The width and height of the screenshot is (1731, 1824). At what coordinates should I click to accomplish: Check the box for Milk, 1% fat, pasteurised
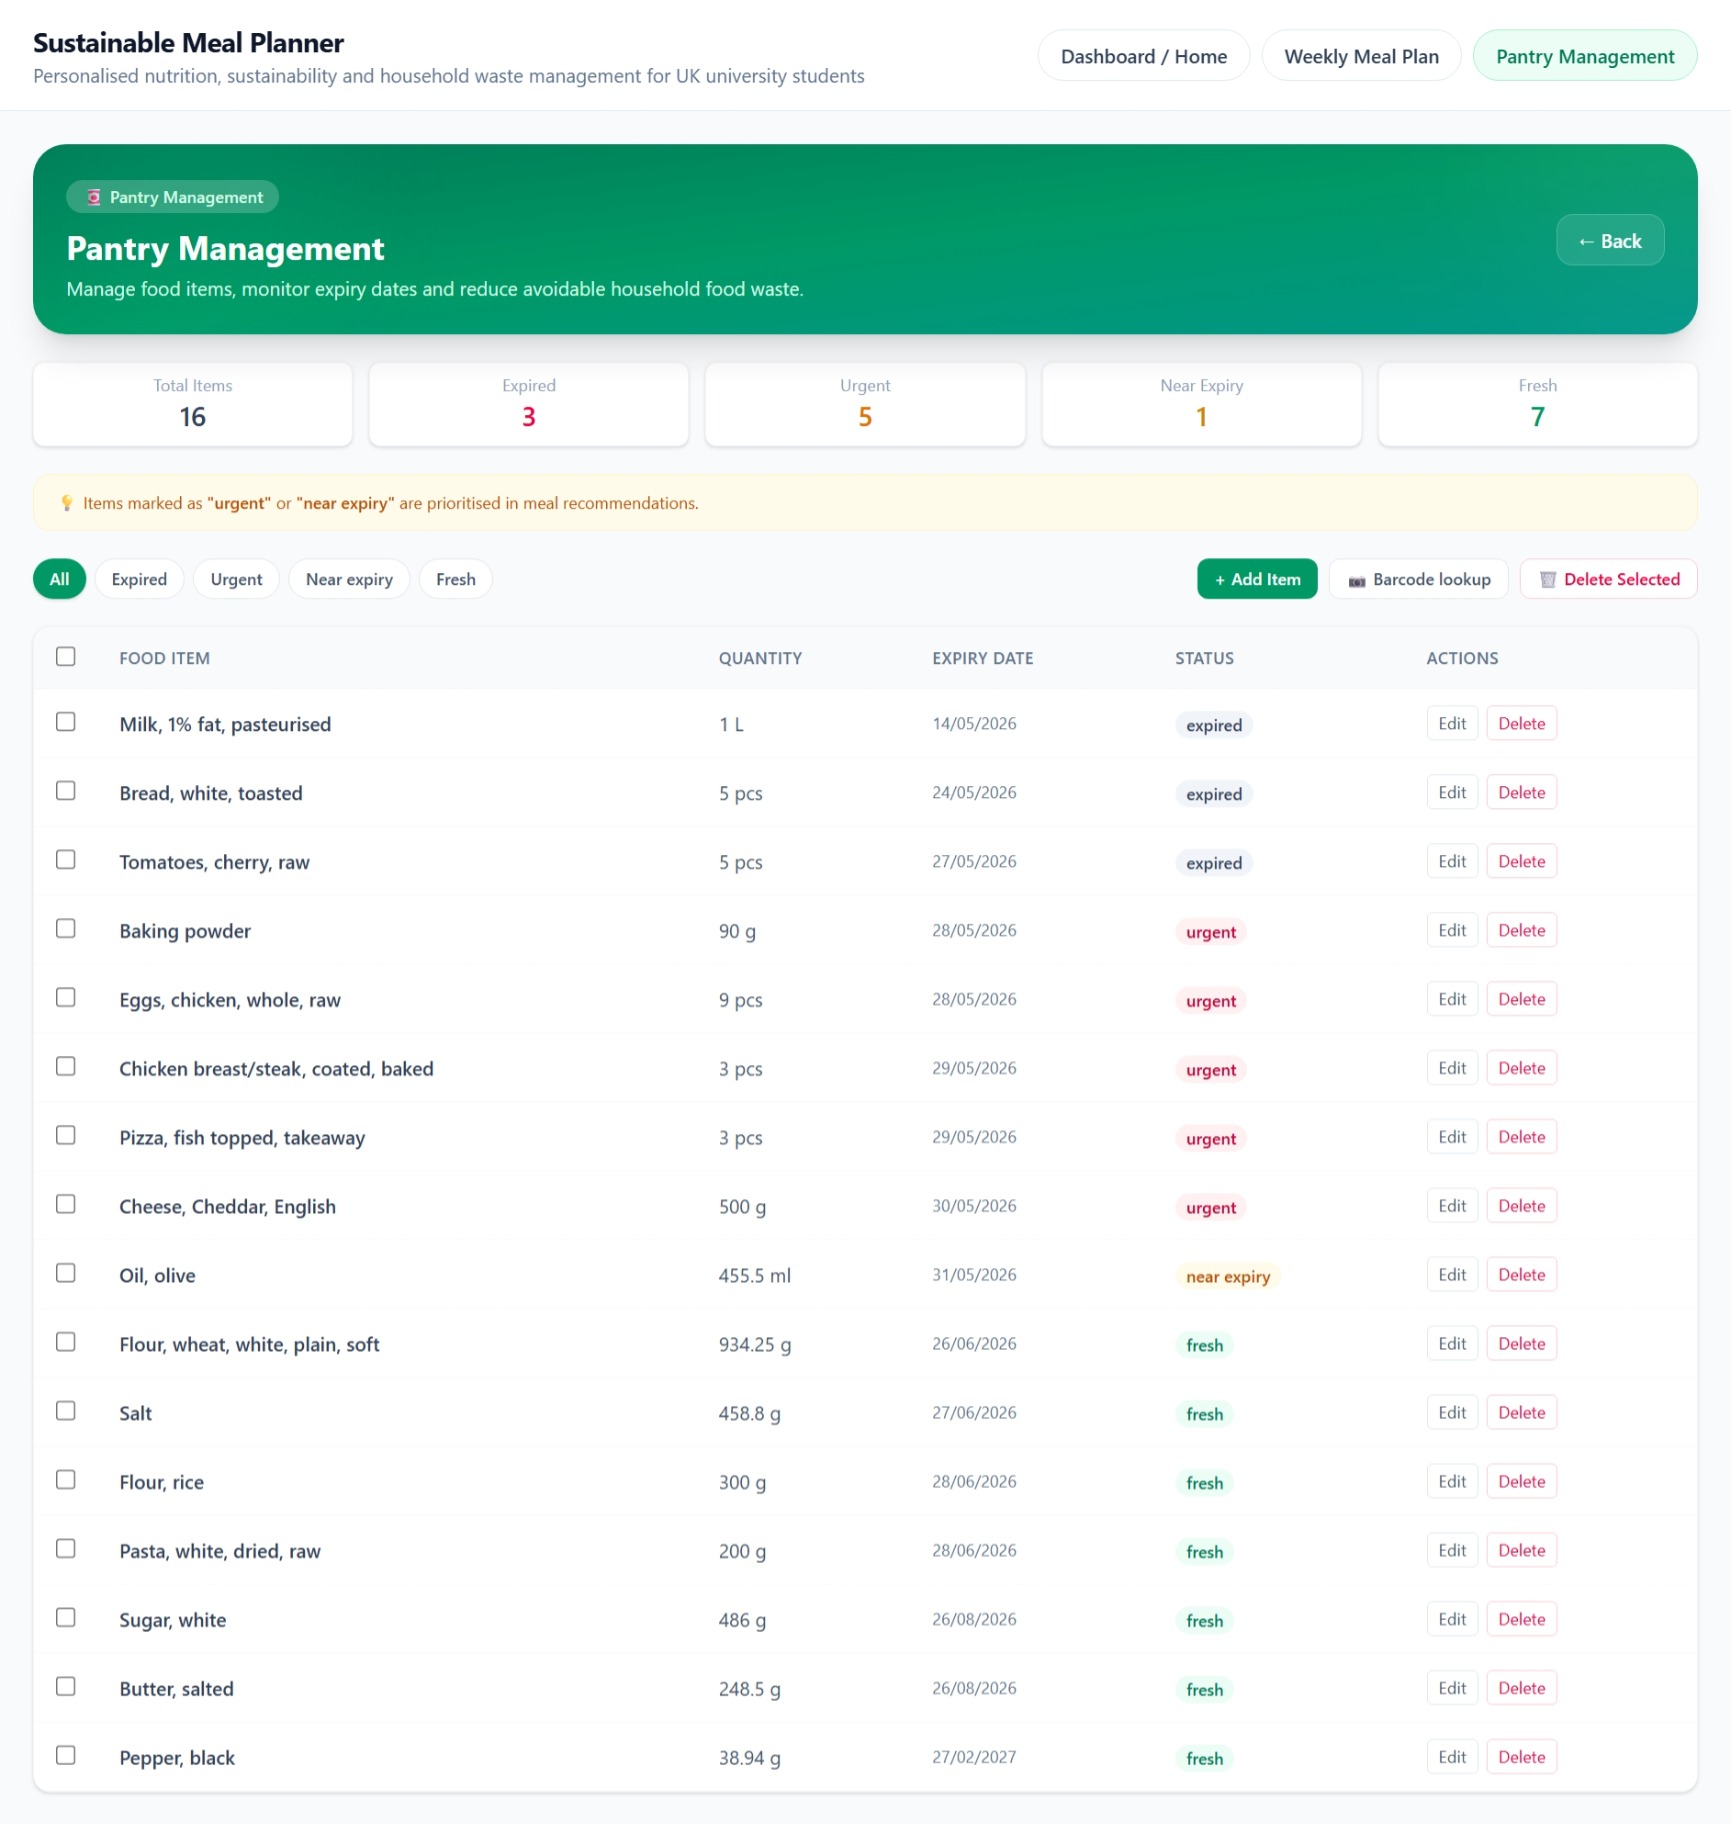[x=66, y=721]
